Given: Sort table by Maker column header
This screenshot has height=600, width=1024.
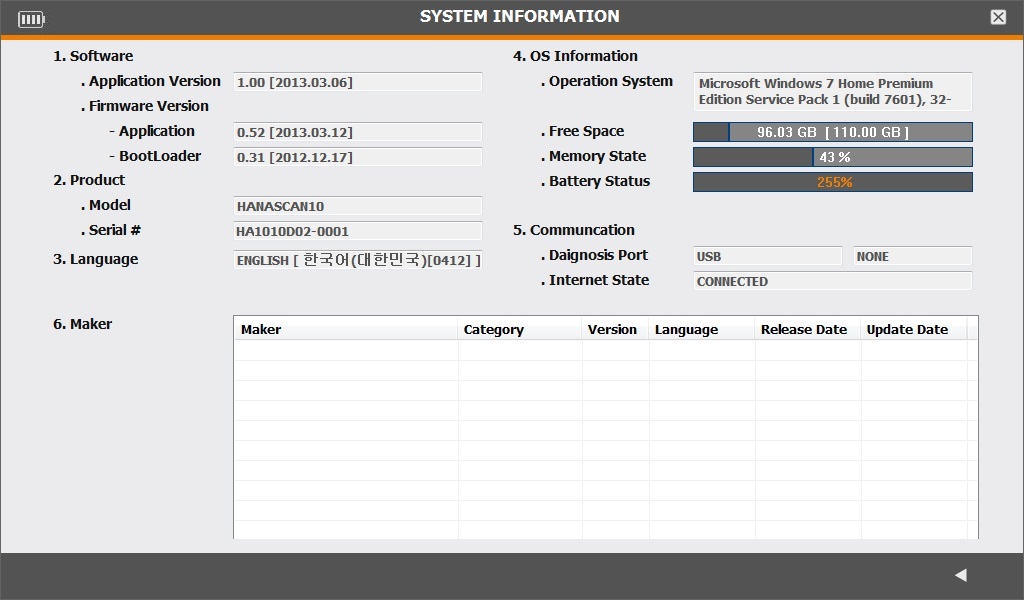Looking at the screenshot, I should point(346,329).
